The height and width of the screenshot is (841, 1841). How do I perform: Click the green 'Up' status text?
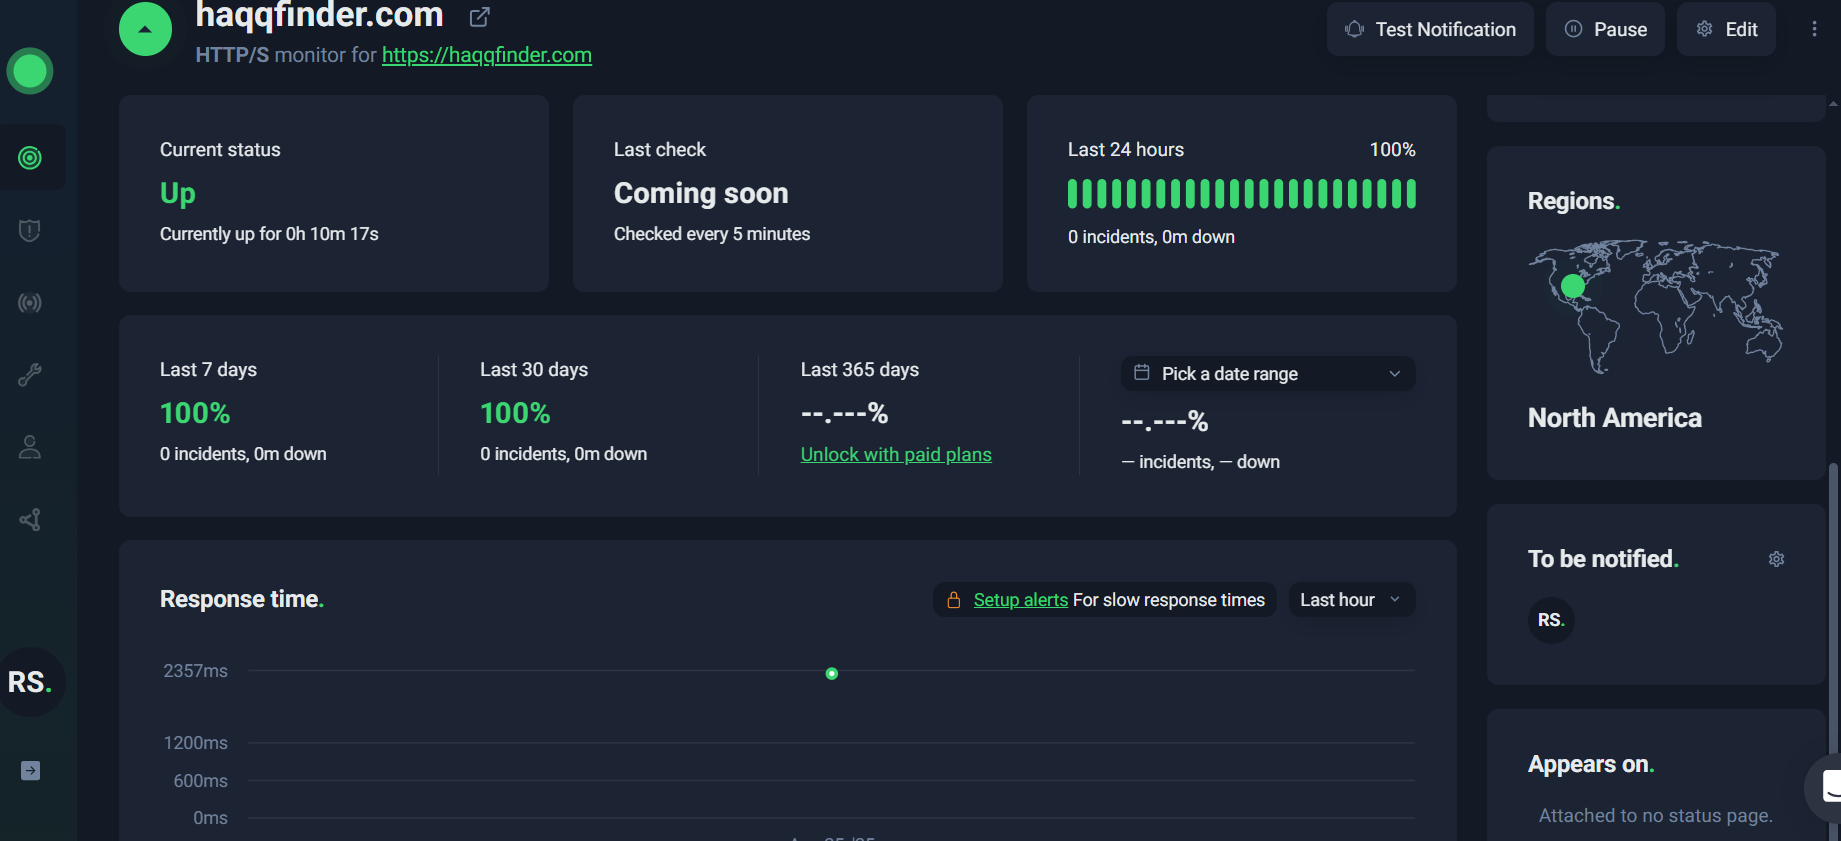coord(178,193)
